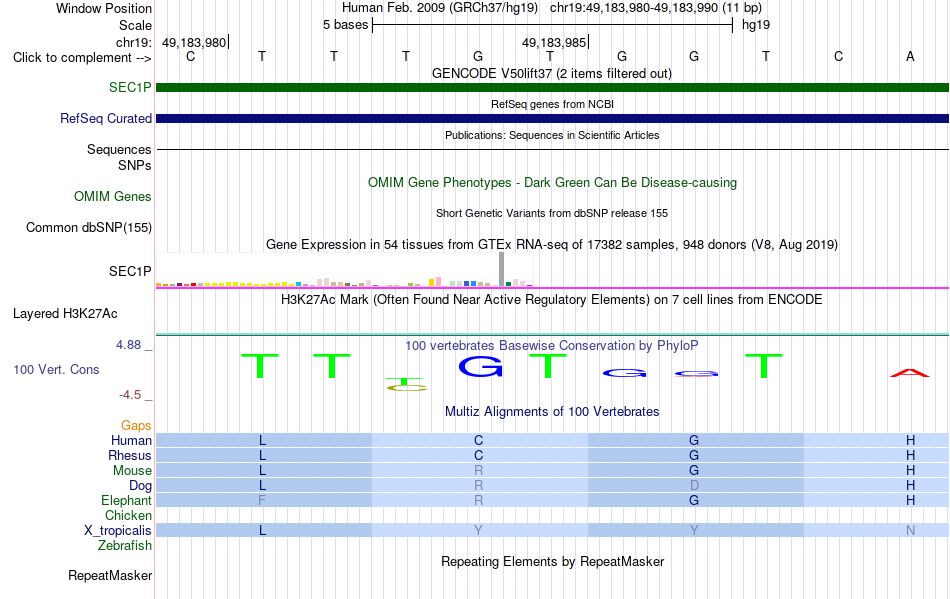Click the Sequences track label
Image resolution: width=950 pixels, height=599 pixels.
click(x=119, y=150)
